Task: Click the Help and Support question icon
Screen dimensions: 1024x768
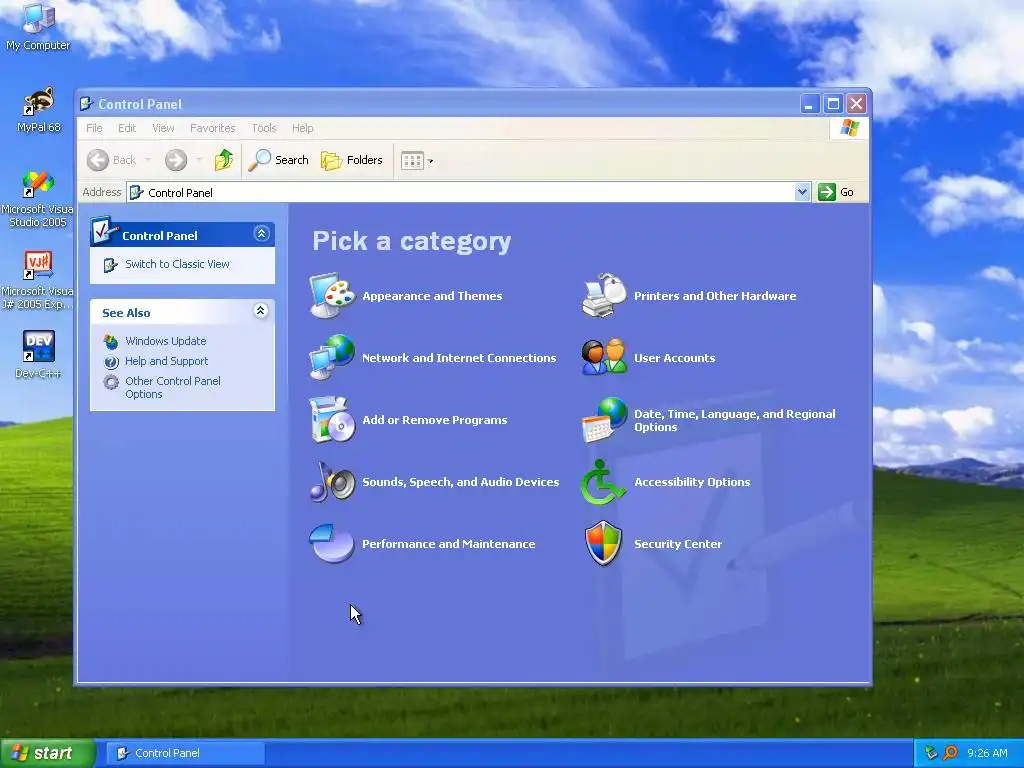Action: 111,362
